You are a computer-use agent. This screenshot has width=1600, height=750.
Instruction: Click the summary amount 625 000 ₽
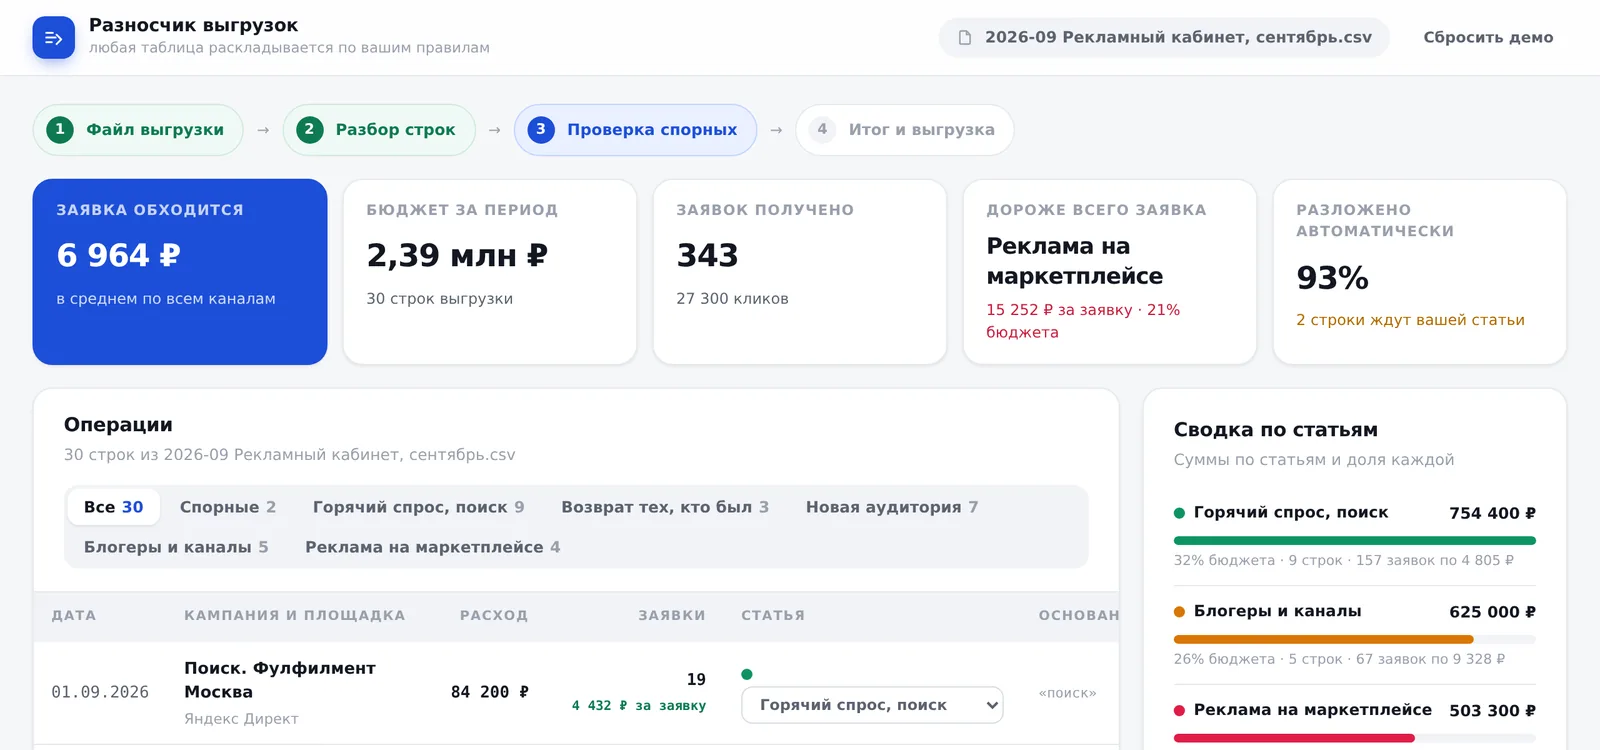[x=1492, y=612]
